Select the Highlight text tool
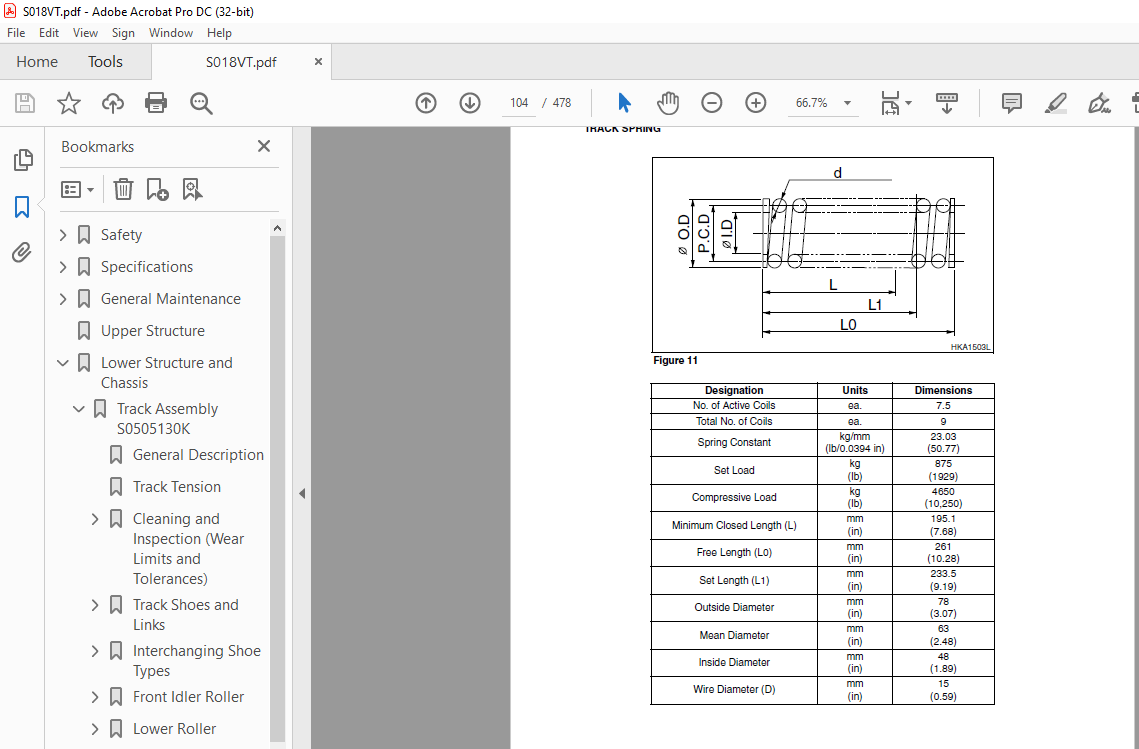This screenshot has height=749, width=1139. pos(1055,103)
